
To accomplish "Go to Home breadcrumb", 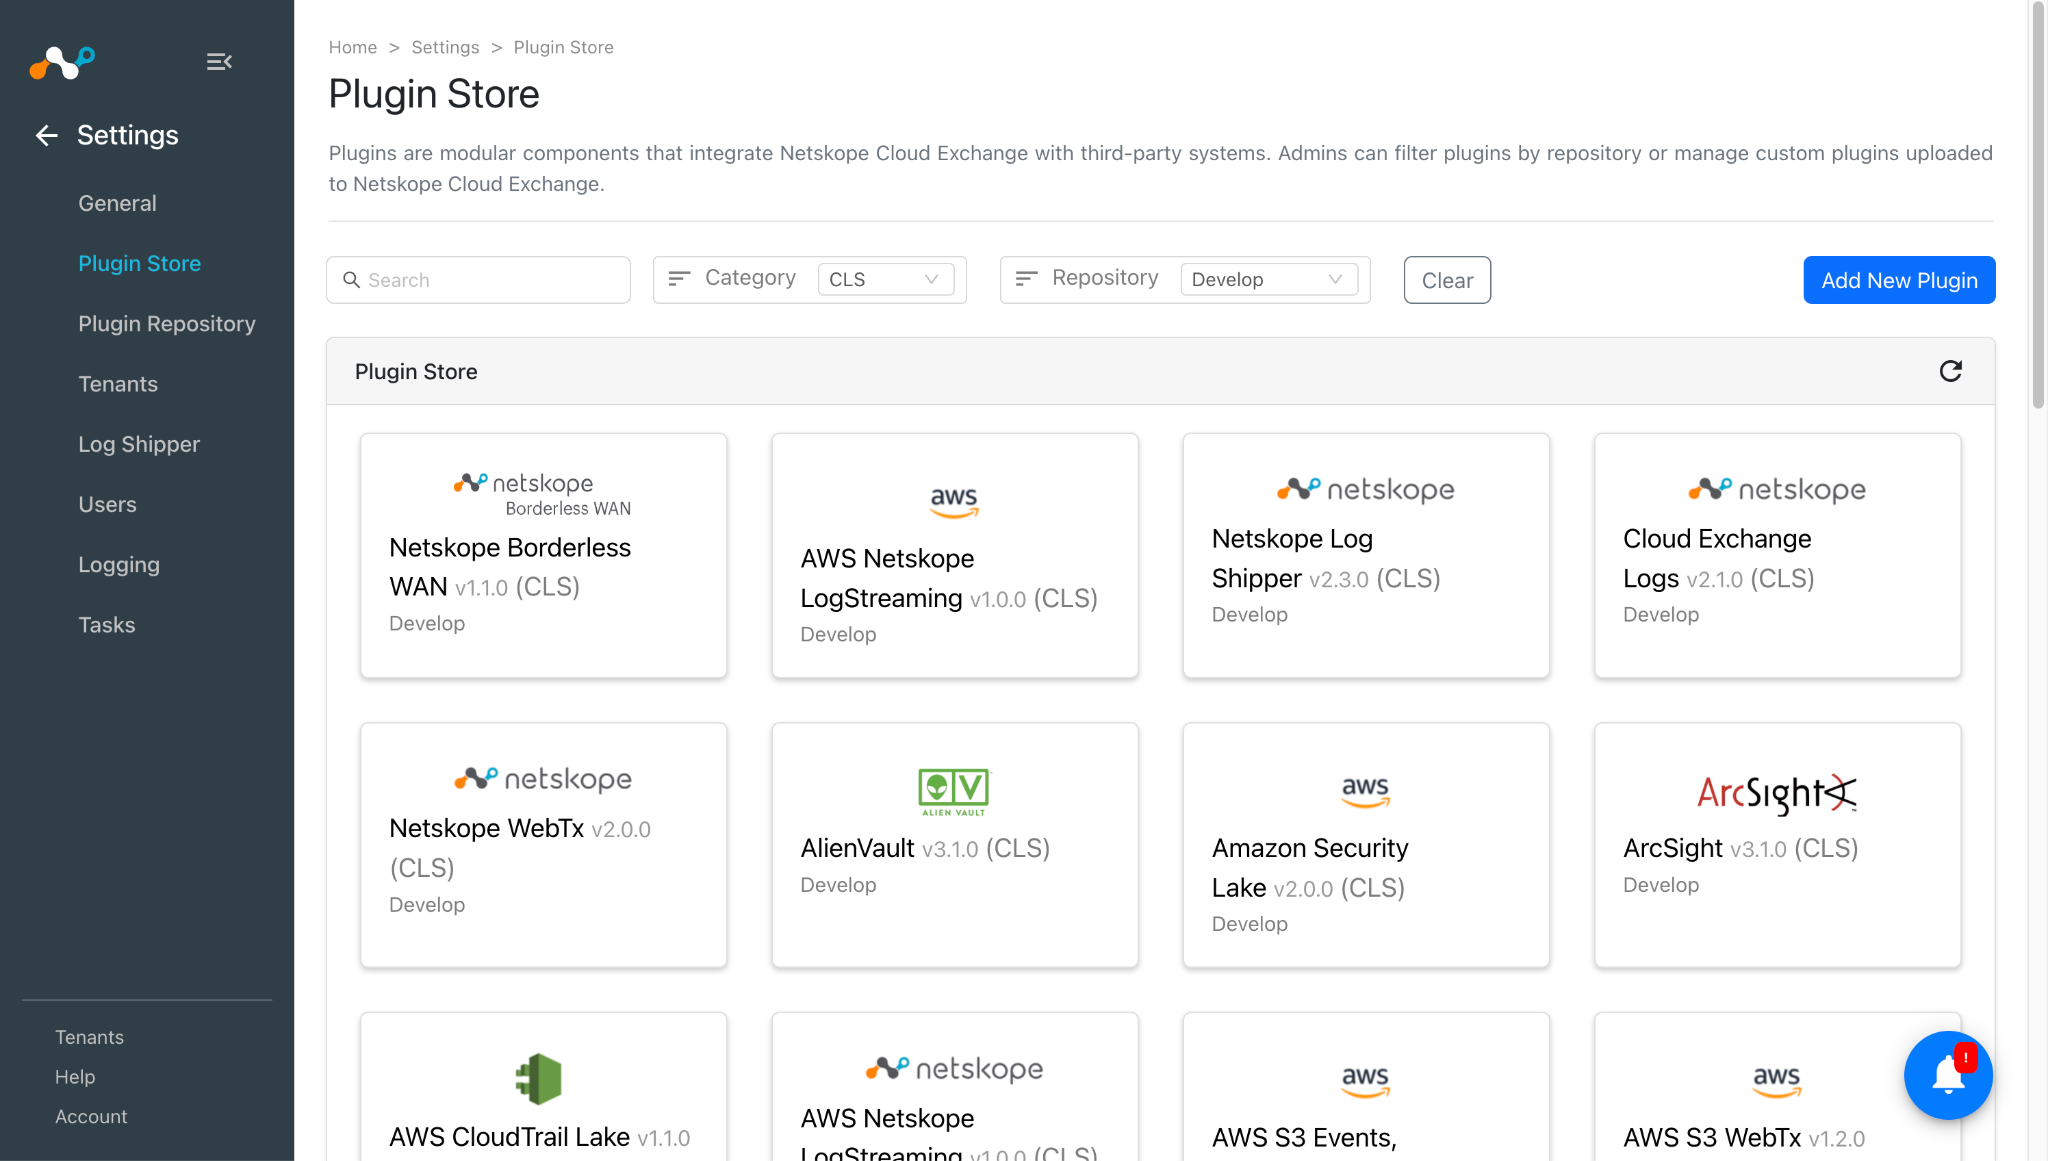I will point(353,47).
